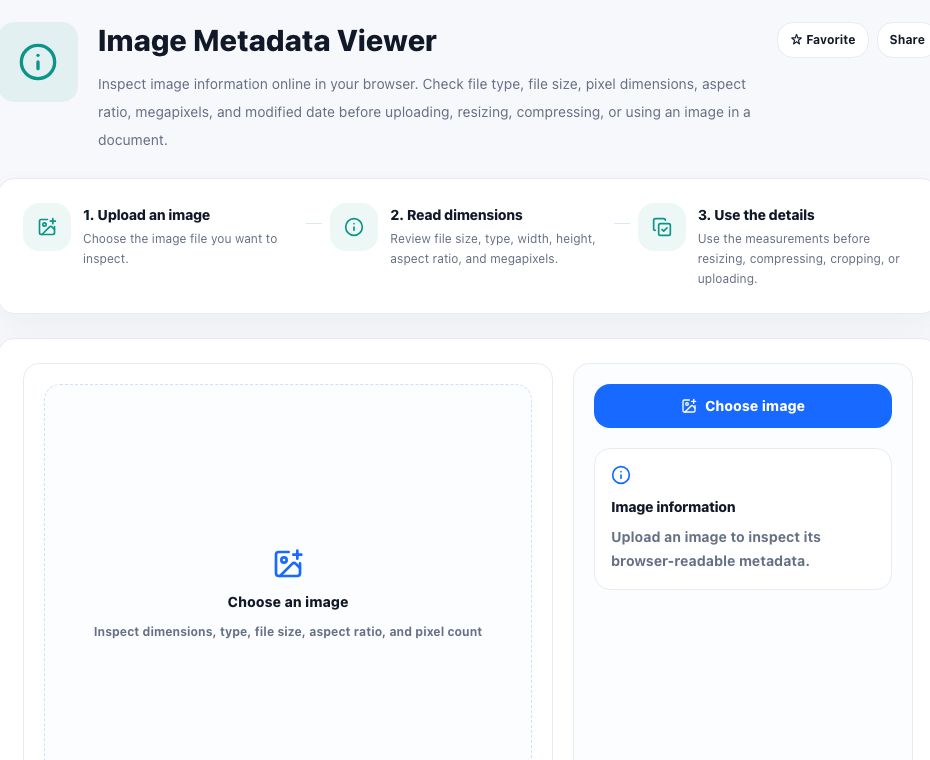Click the Read dimensions step info icon
Viewport: 930px width, 760px height.
pos(354,227)
